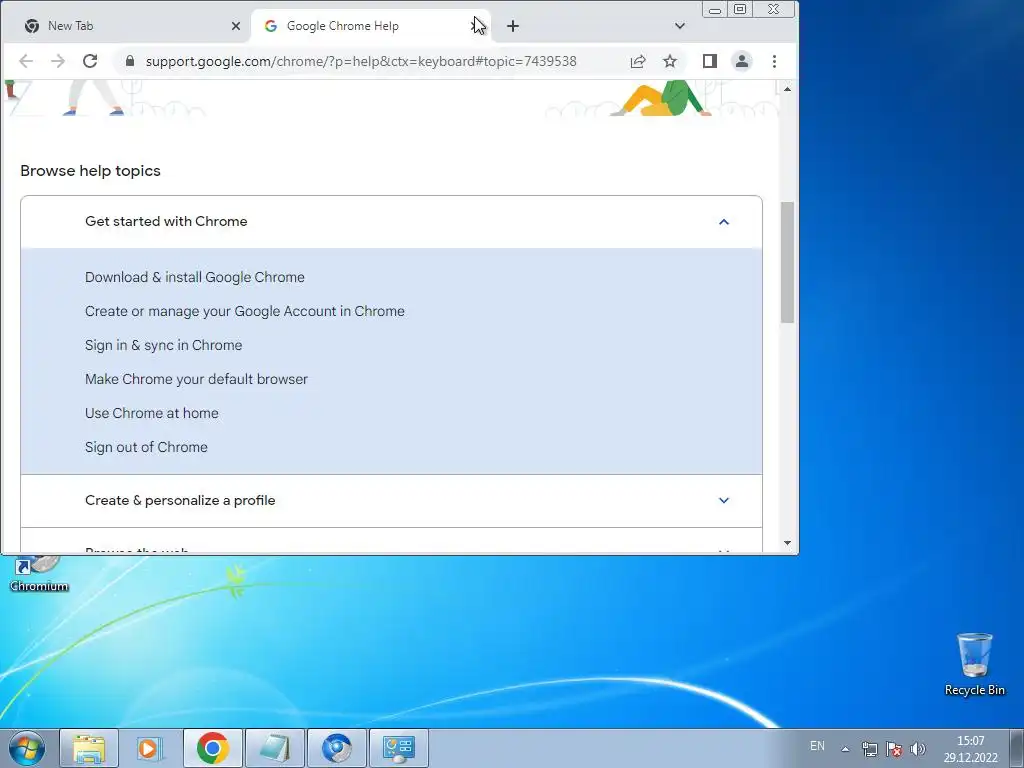Reload the Google Chrome Help page
Viewport: 1024px width, 768px height.
click(x=90, y=61)
